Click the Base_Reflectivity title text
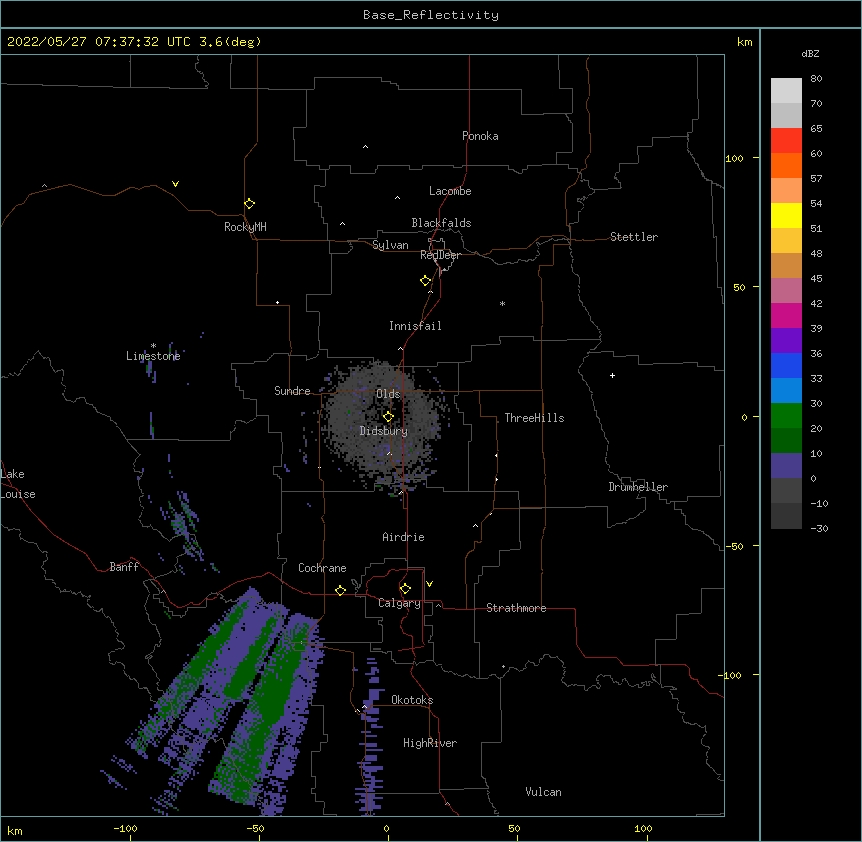 pos(431,15)
